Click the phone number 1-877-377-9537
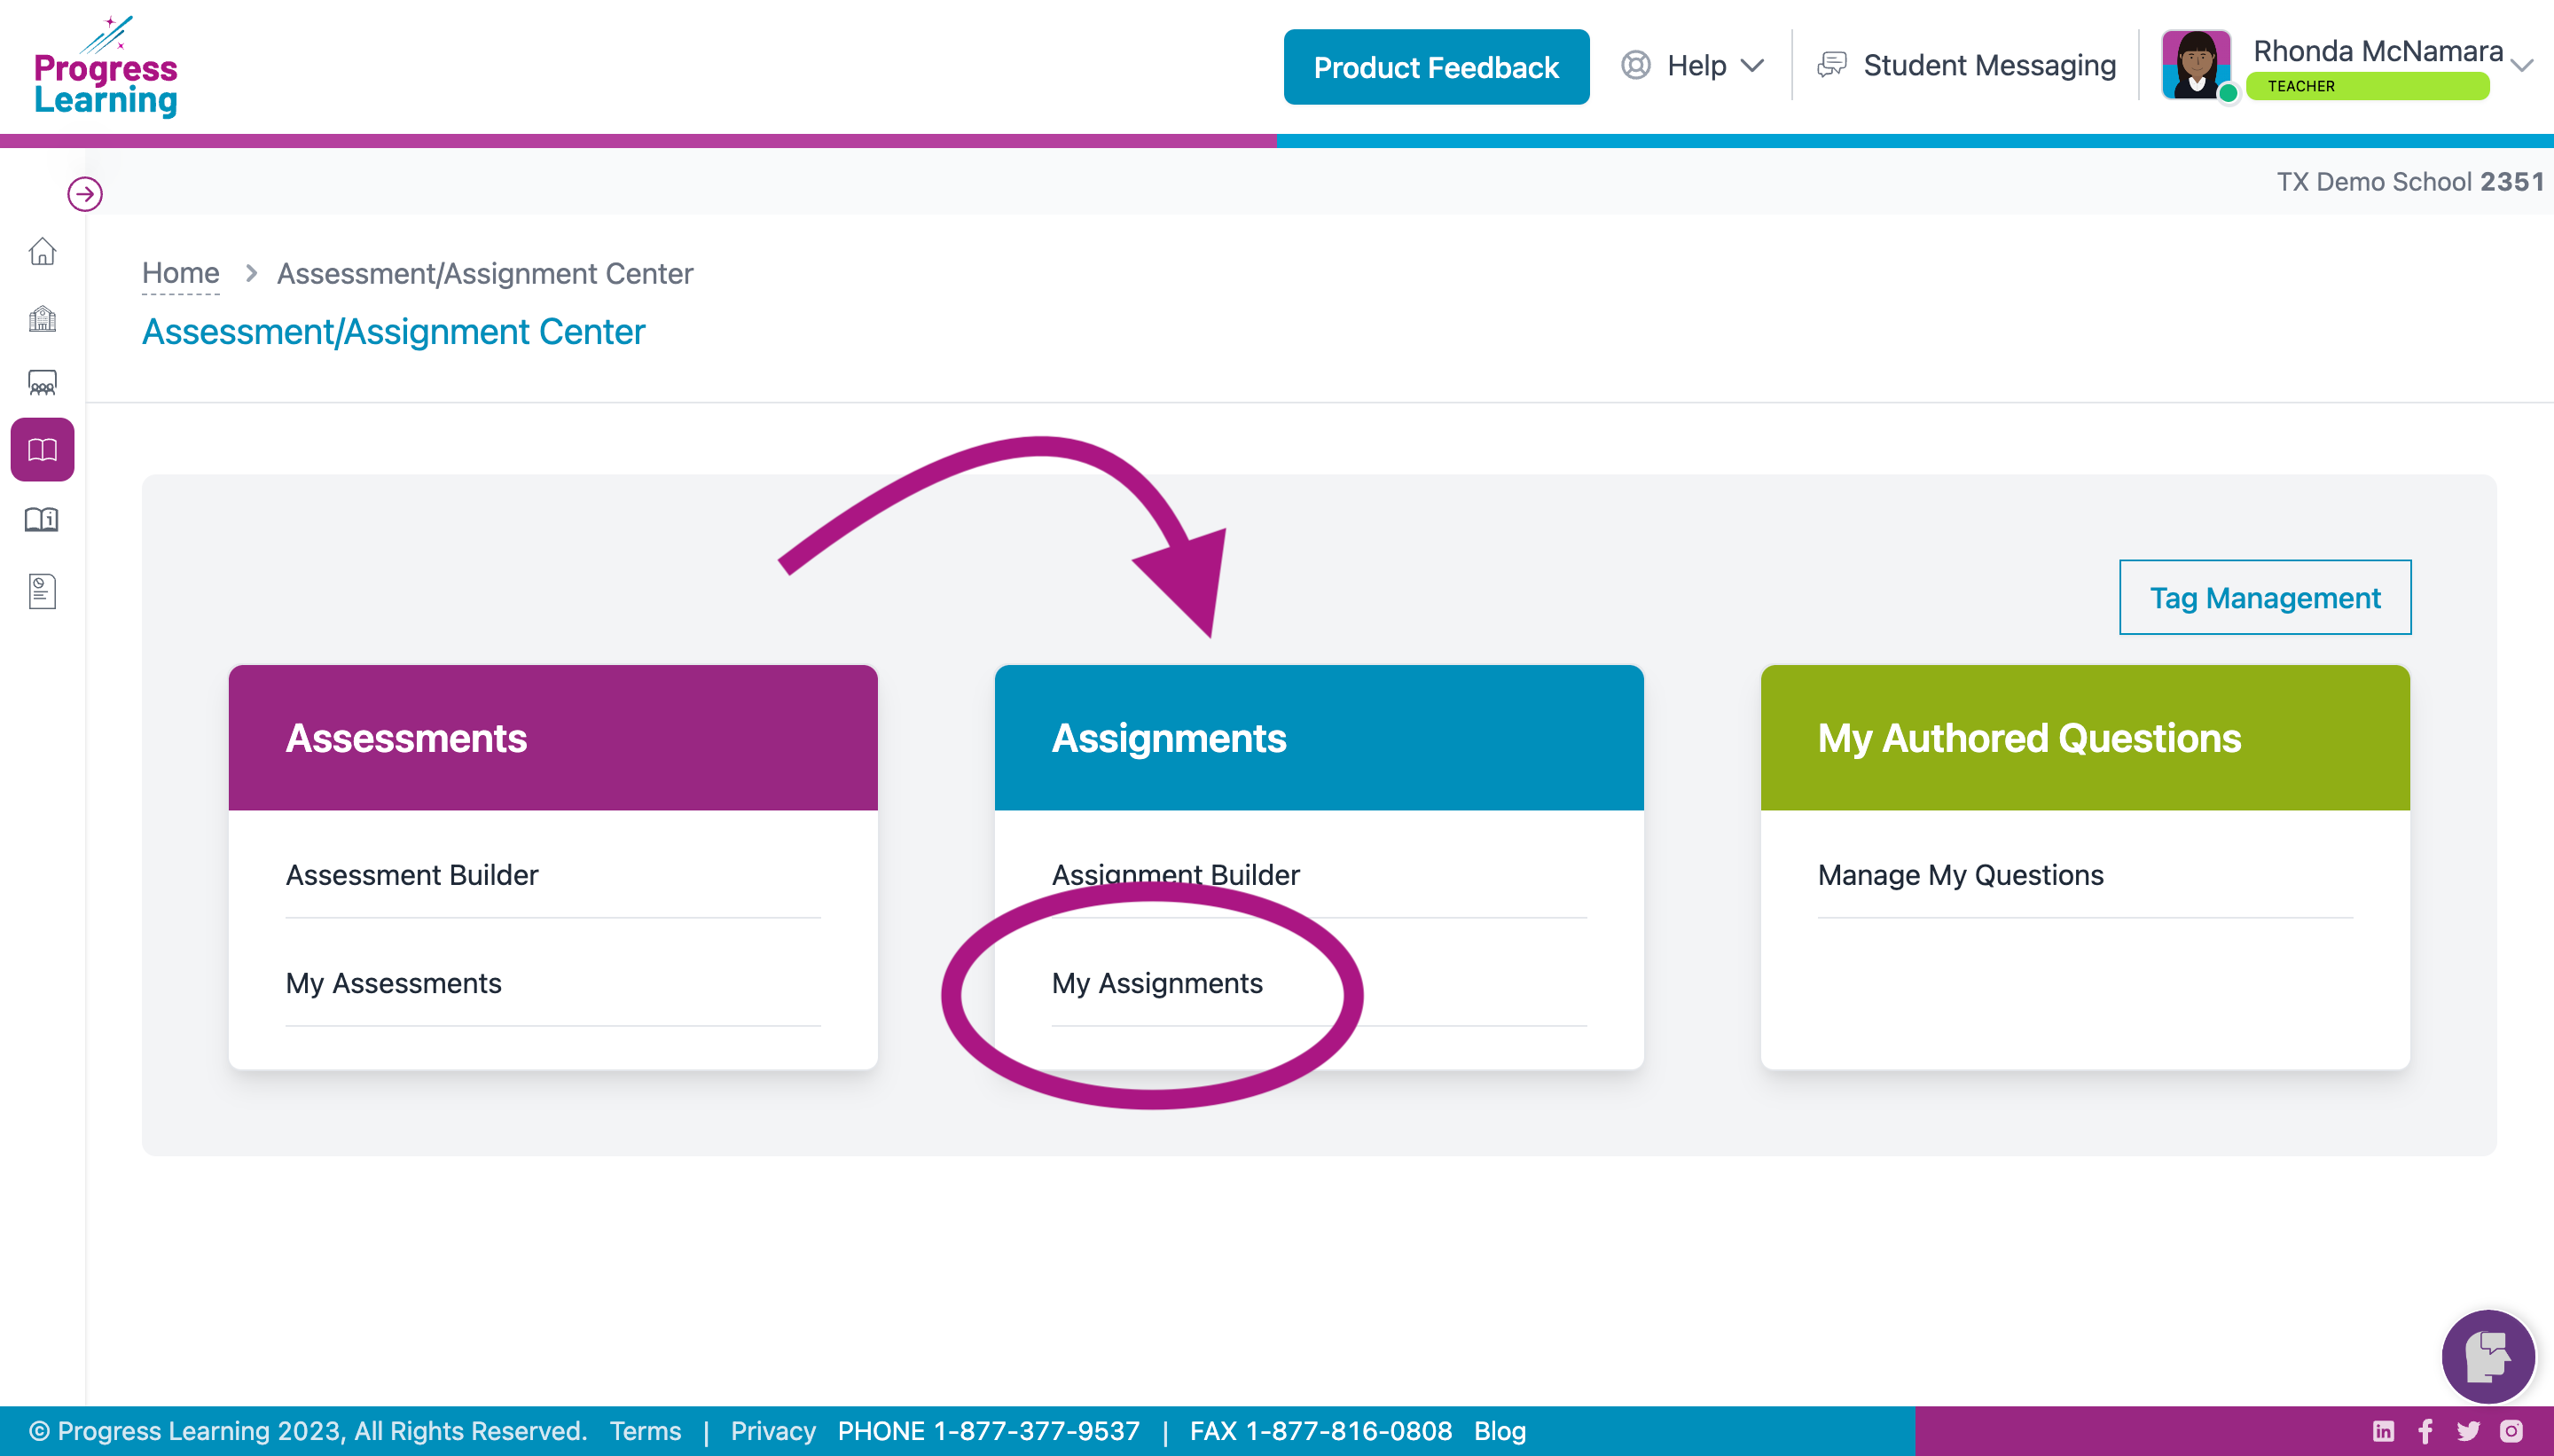The height and width of the screenshot is (1456, 2554). coord(1036,1431)
